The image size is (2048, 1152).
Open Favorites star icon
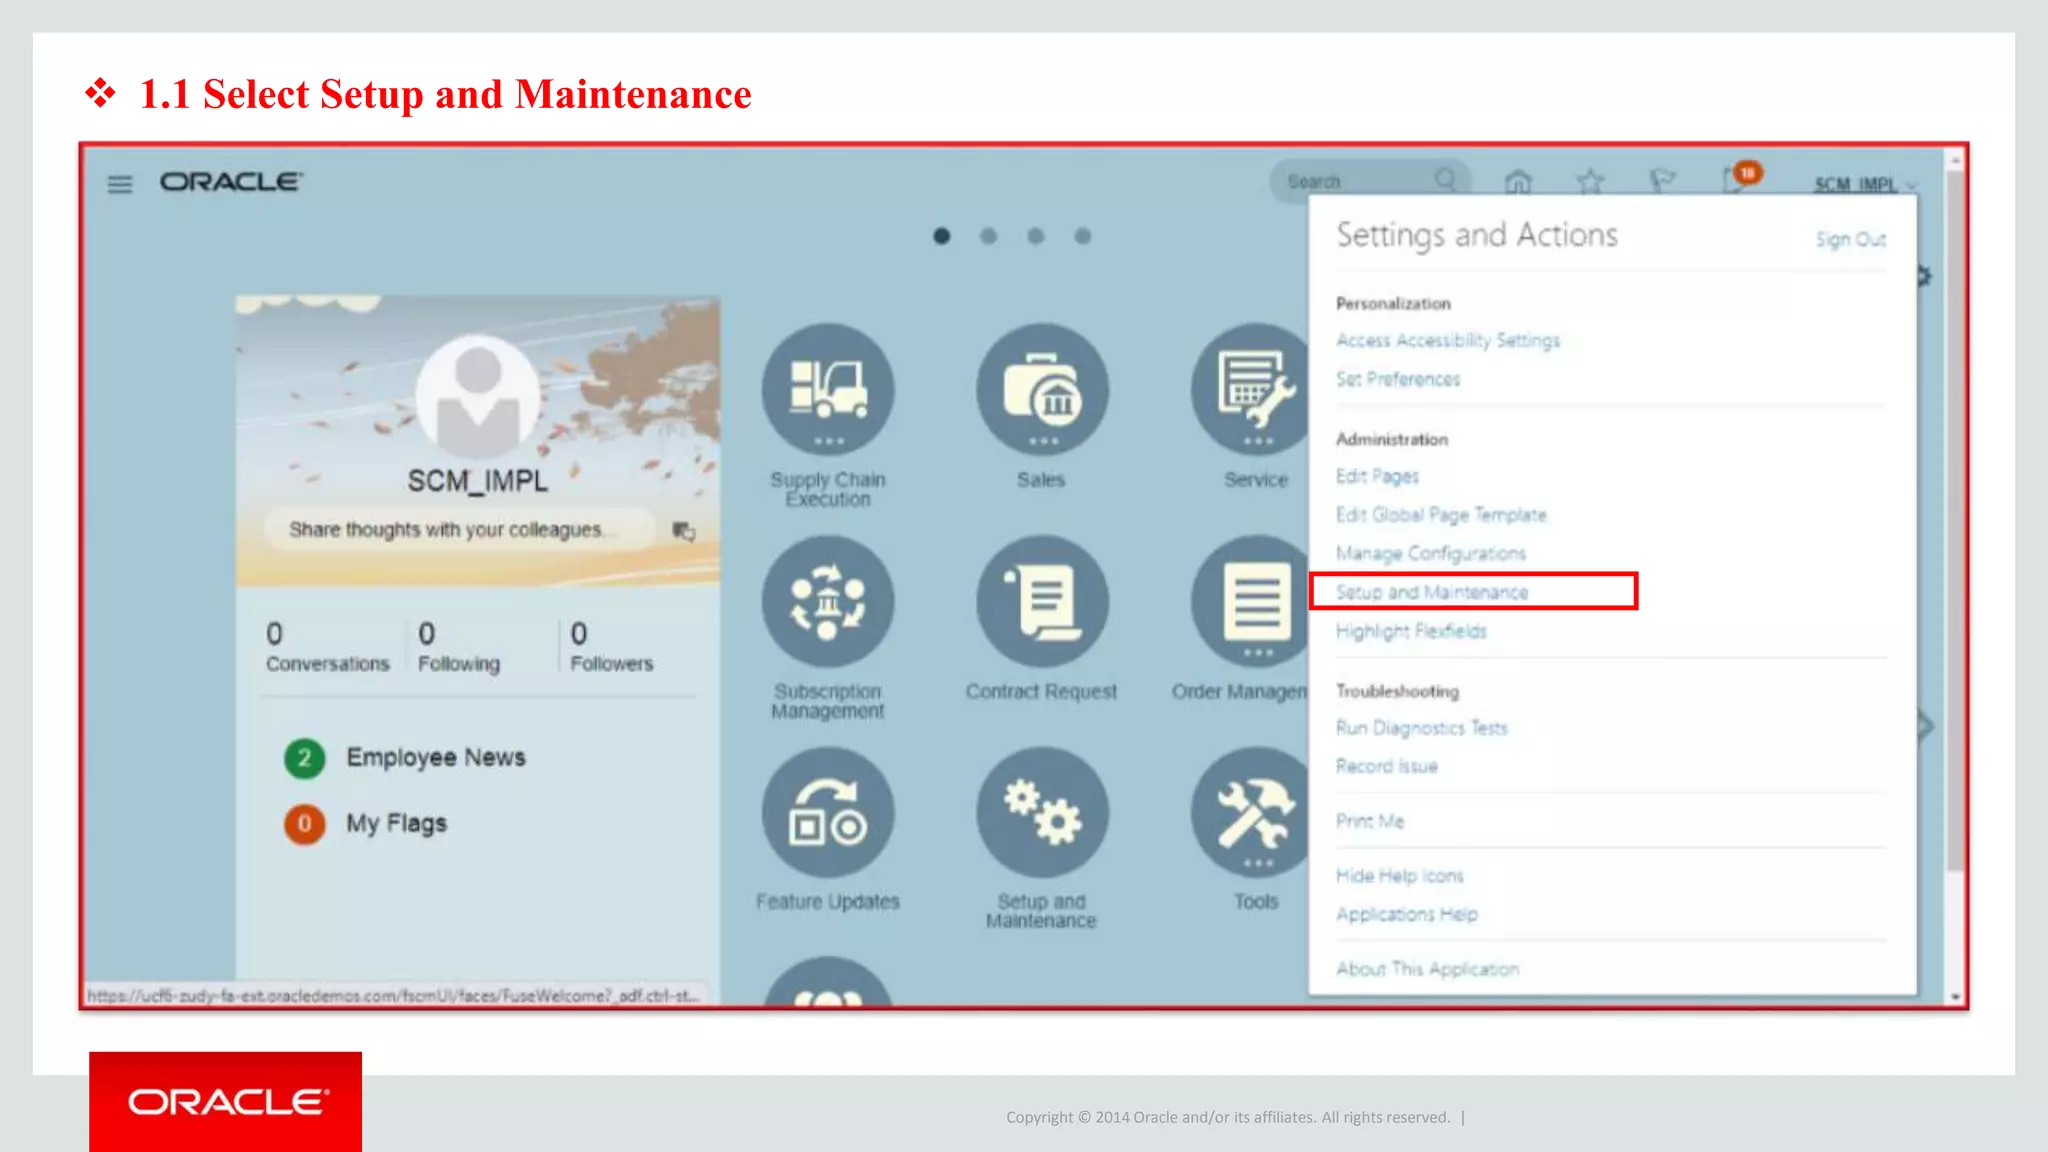pyautogui.click(x=1590, y=182)
